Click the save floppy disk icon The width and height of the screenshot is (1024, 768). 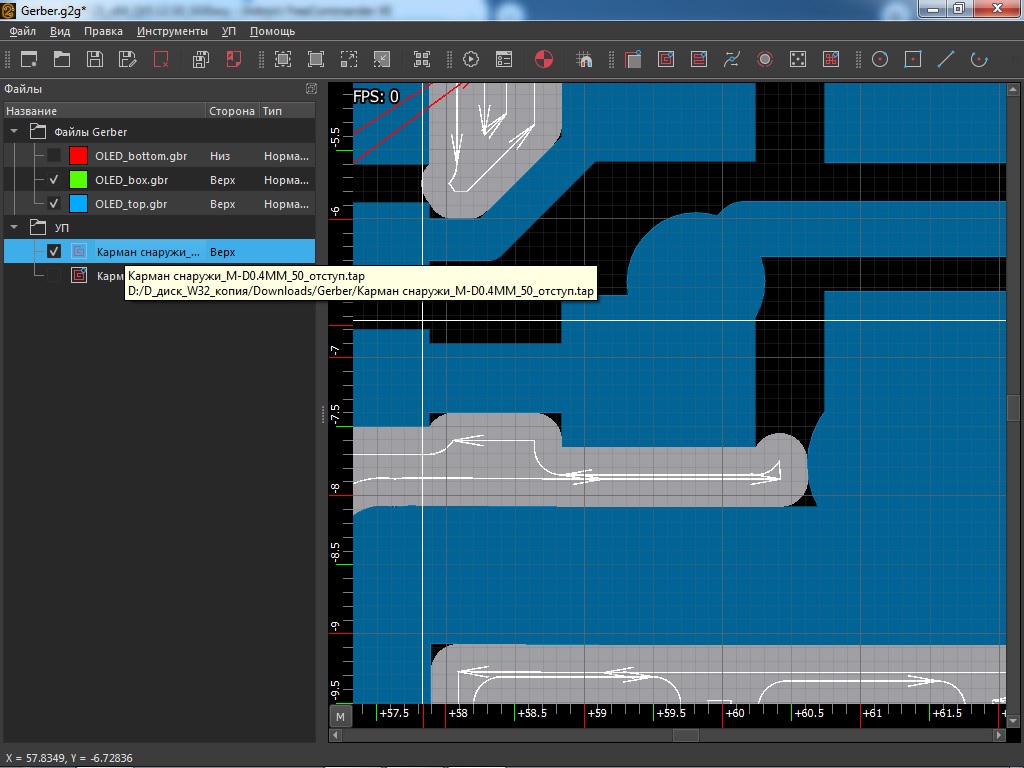click(94, 59)
